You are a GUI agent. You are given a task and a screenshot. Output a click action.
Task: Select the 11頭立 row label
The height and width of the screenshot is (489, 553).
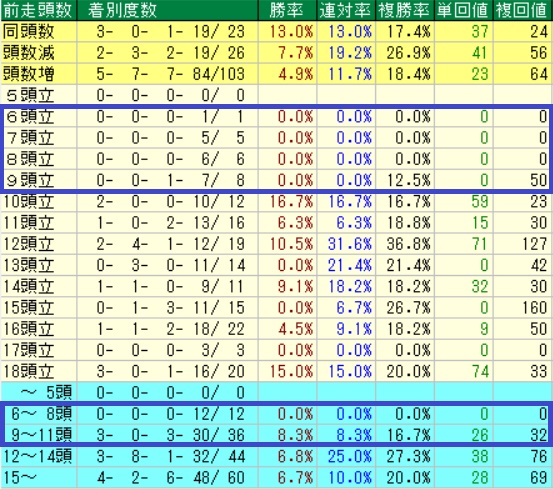[x=29, y=223]
